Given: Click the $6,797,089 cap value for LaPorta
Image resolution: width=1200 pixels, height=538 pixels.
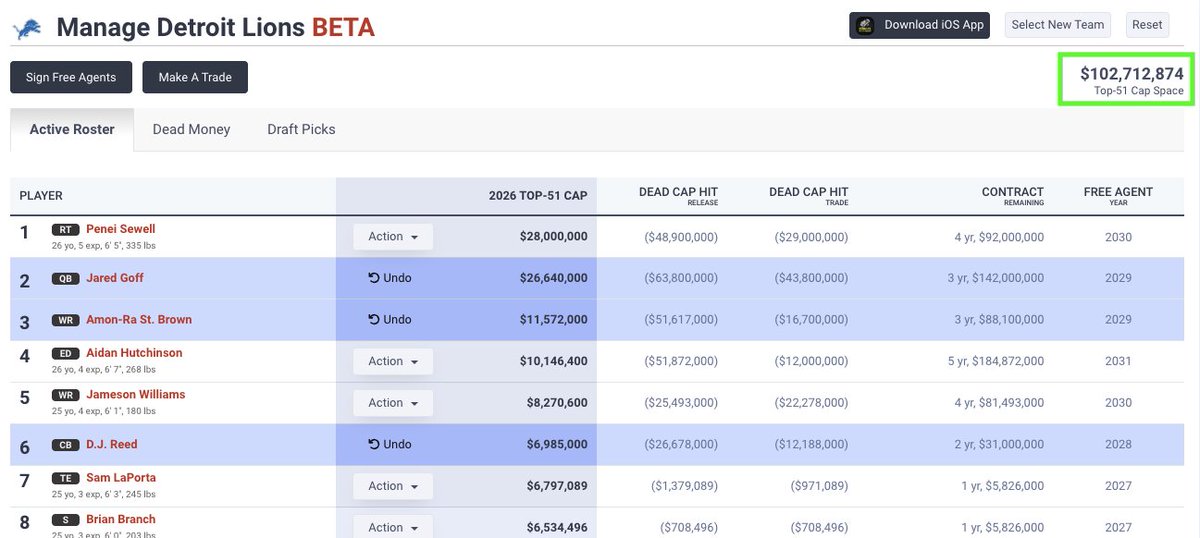Looking at the screenshot, I should 556,486.
